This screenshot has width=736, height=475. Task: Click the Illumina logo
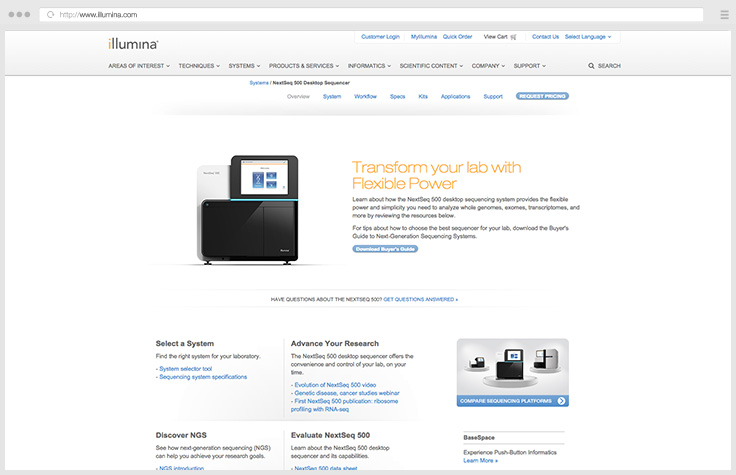click(x=133, y=44)
